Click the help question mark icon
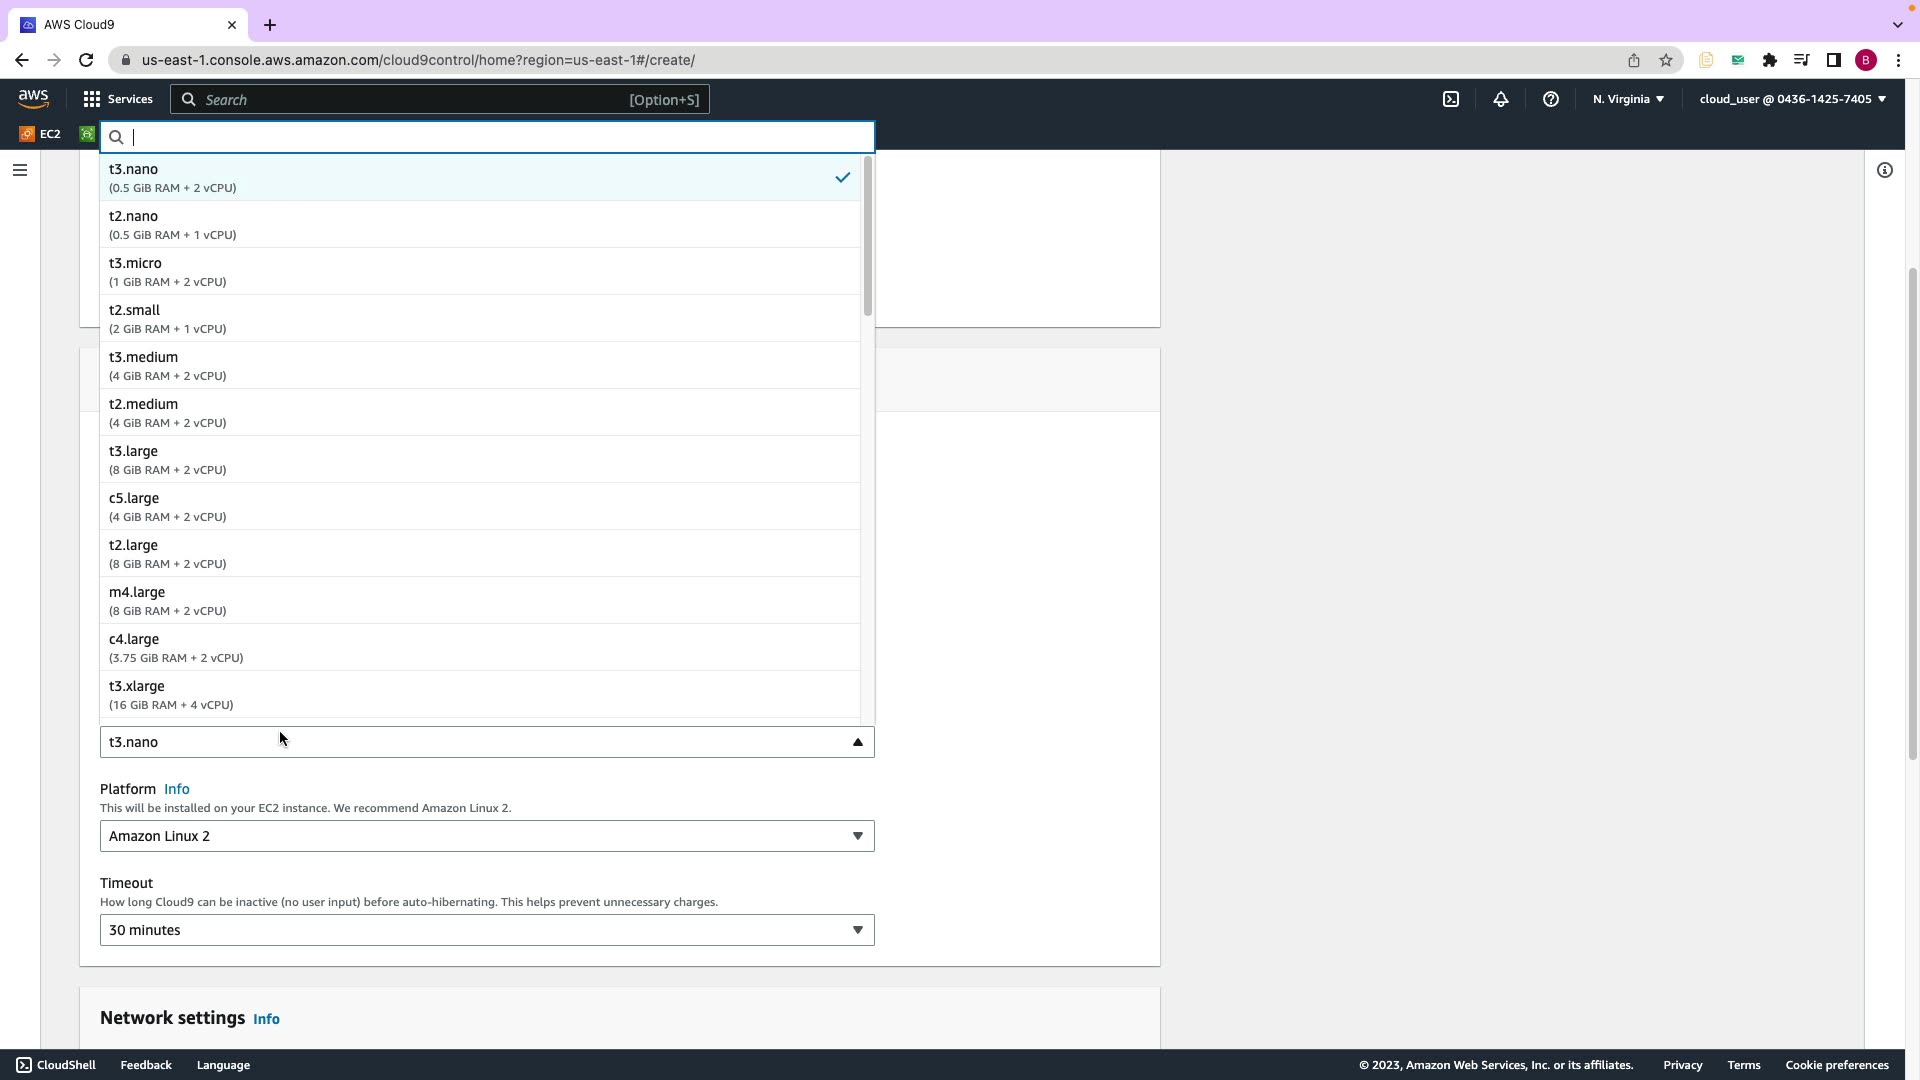 [1551, 99]
